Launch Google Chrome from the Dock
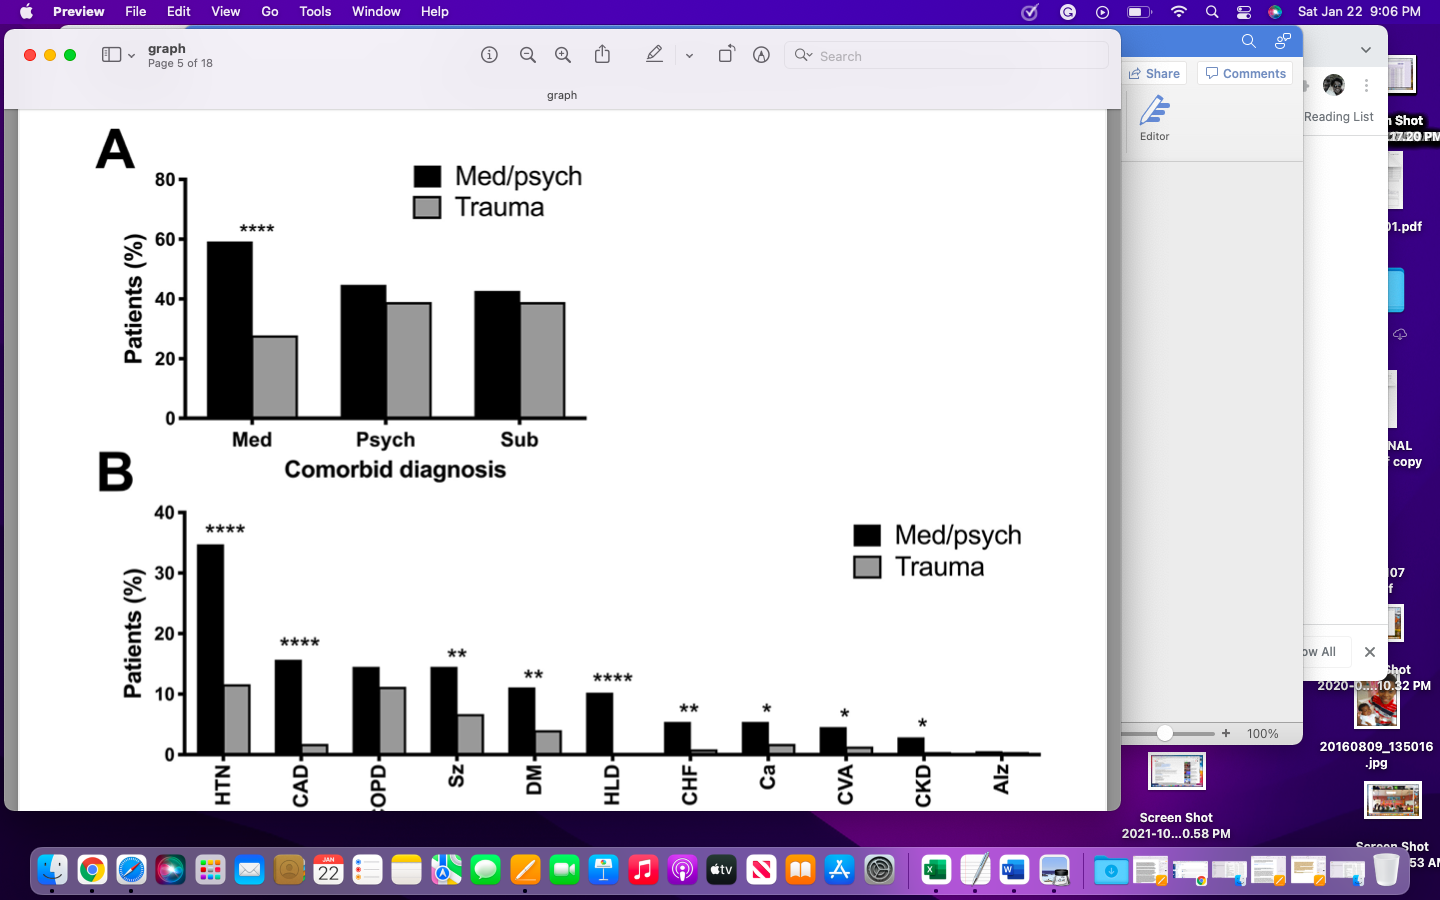This screenshot has height=900, width=1440. [92, 870]
